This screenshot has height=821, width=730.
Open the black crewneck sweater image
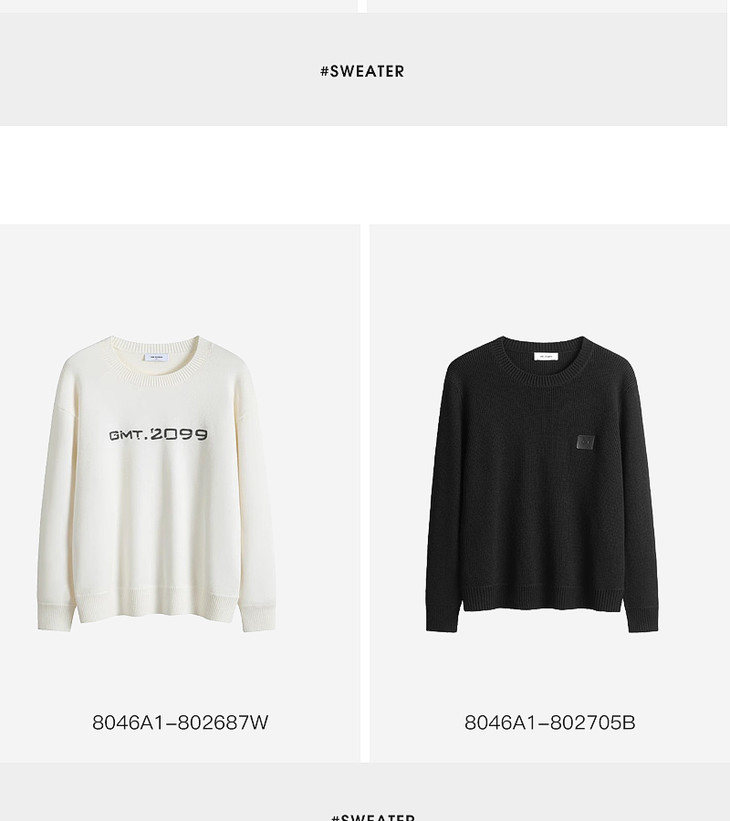click(543, 484)
